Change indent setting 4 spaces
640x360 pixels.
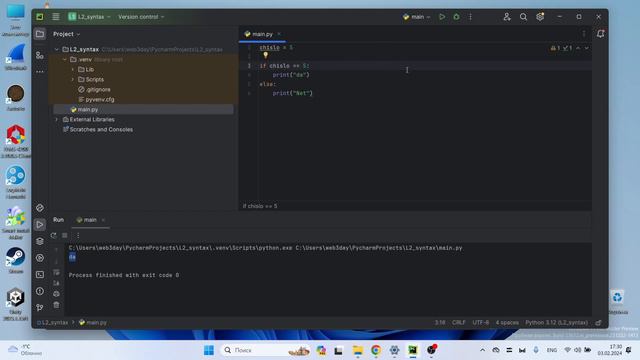[x=507, y=322]
